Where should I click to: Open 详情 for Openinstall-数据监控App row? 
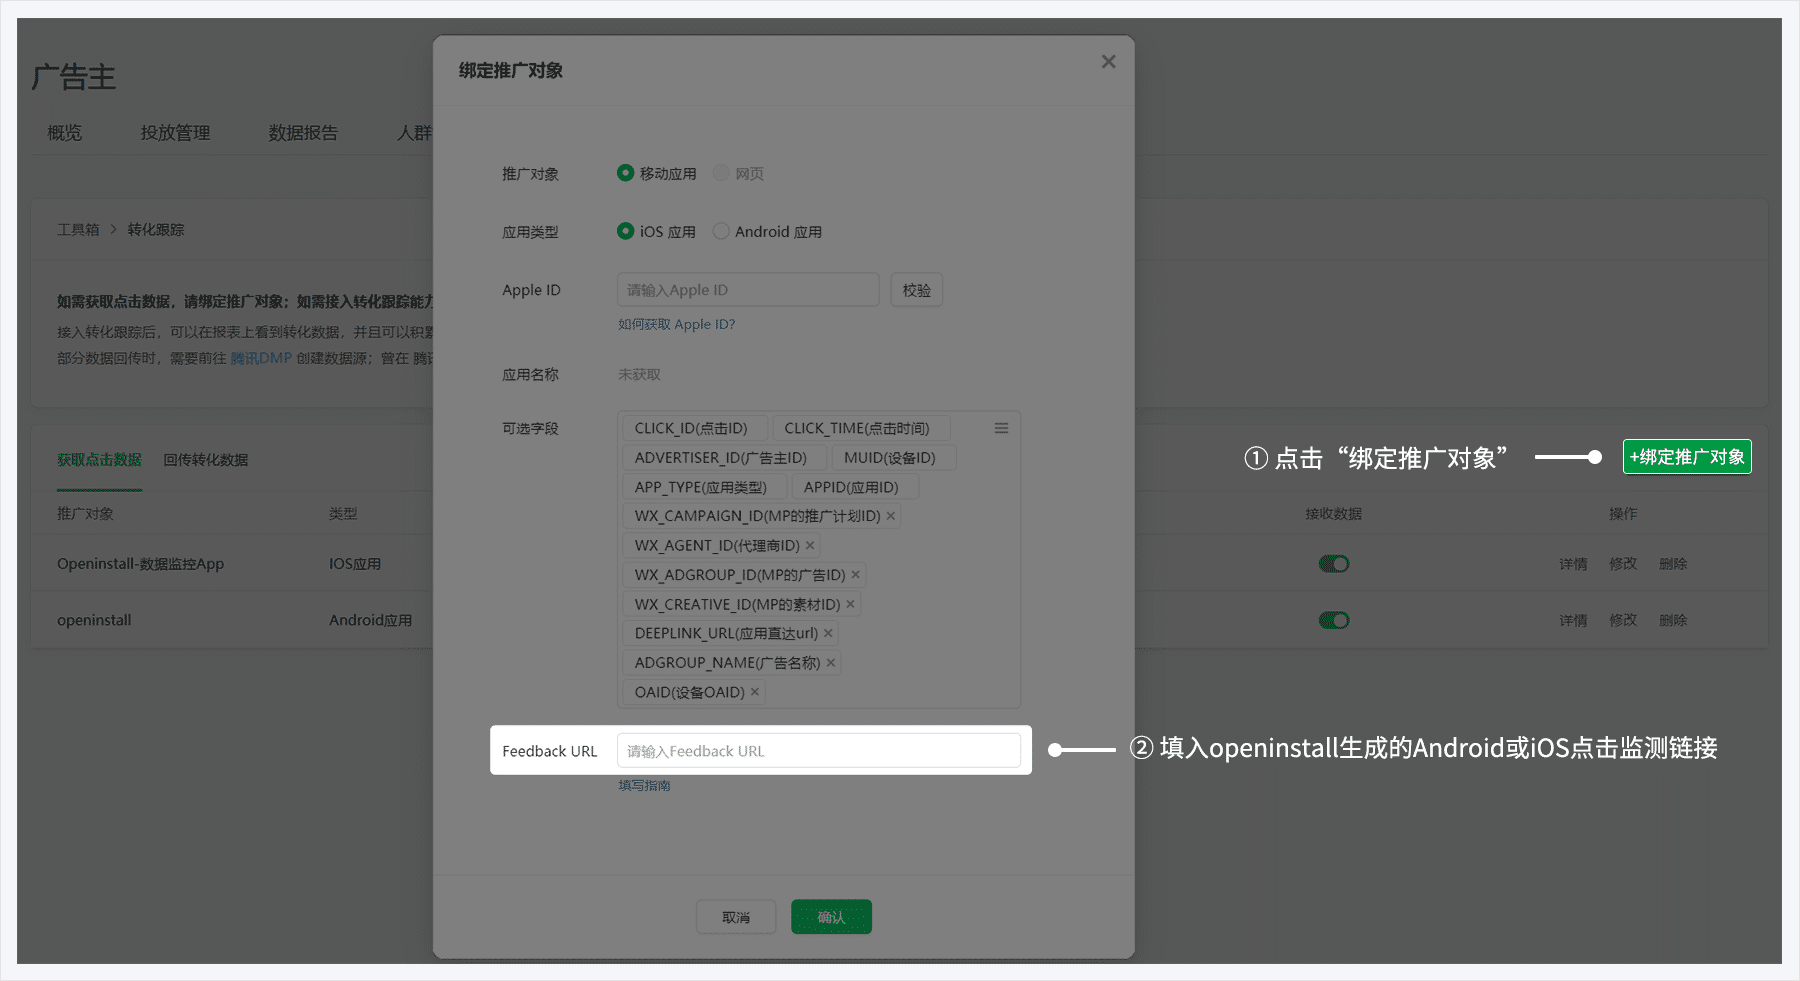click(x=1573, y=564)
